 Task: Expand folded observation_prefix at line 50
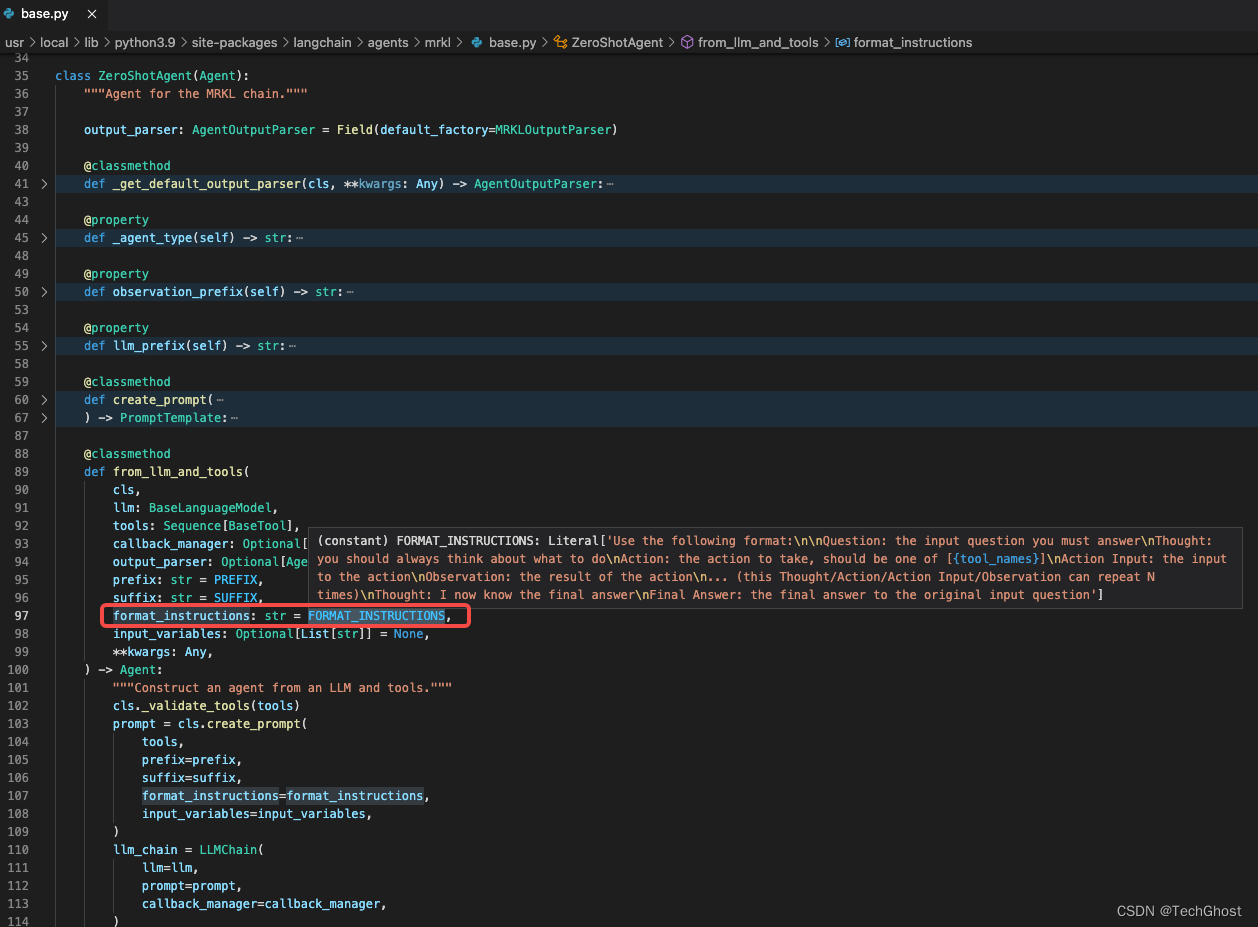coord(44,292)
